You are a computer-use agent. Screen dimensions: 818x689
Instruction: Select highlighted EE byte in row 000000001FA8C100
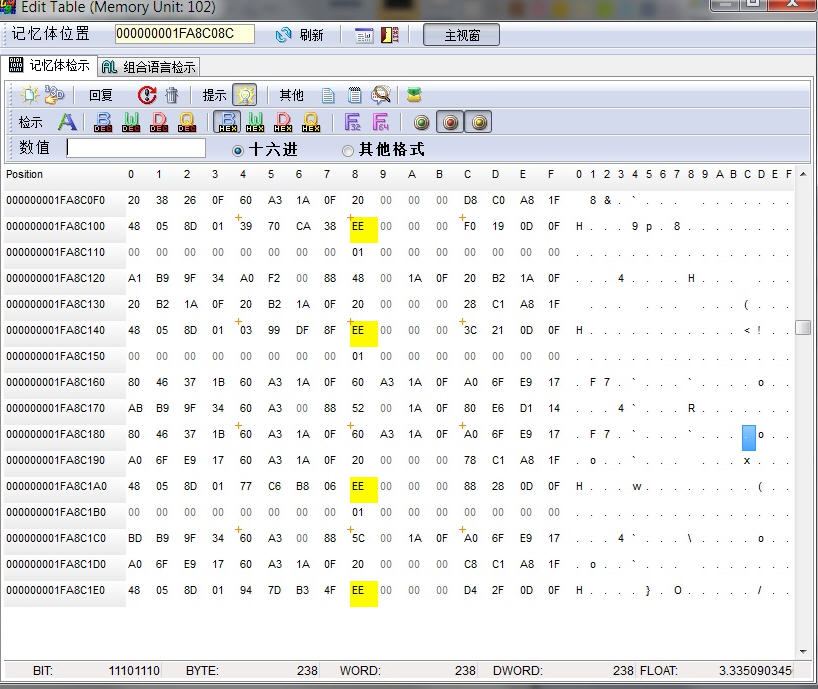click(x=363, y=227)
